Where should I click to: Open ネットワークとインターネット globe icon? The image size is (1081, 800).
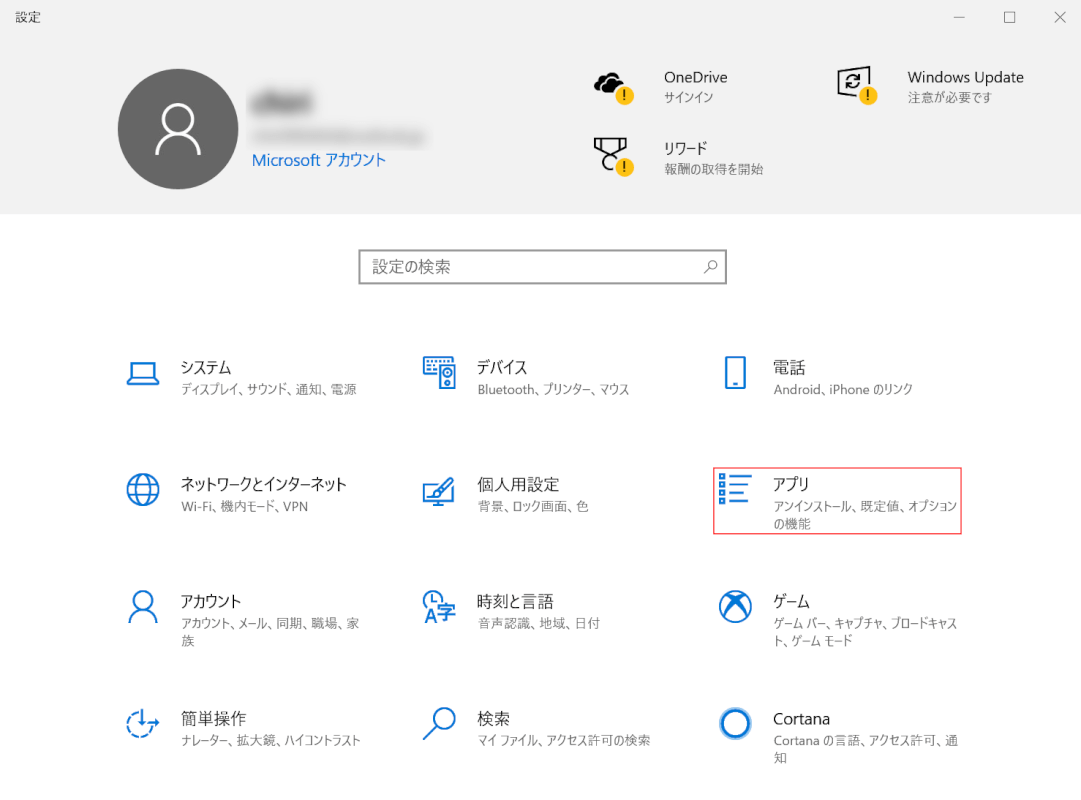[143, 490]
